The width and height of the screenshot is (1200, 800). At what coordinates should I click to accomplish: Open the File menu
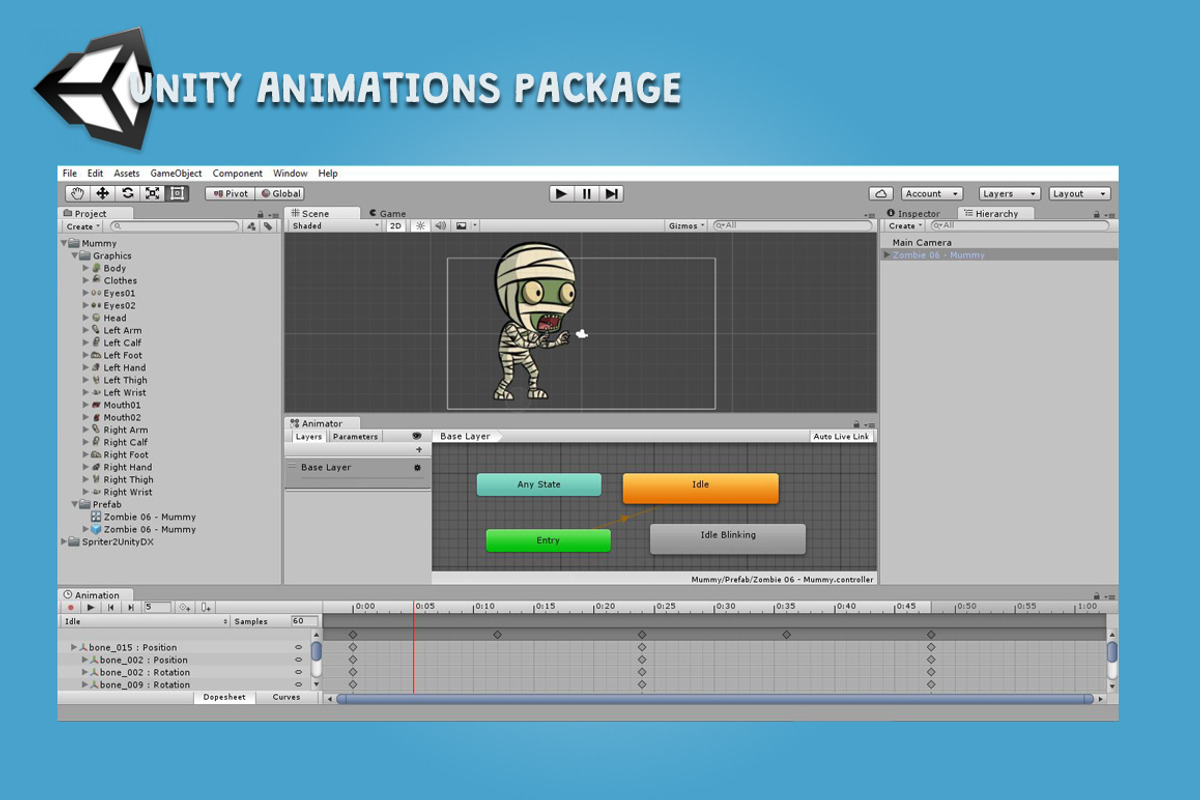coord(70,173)
